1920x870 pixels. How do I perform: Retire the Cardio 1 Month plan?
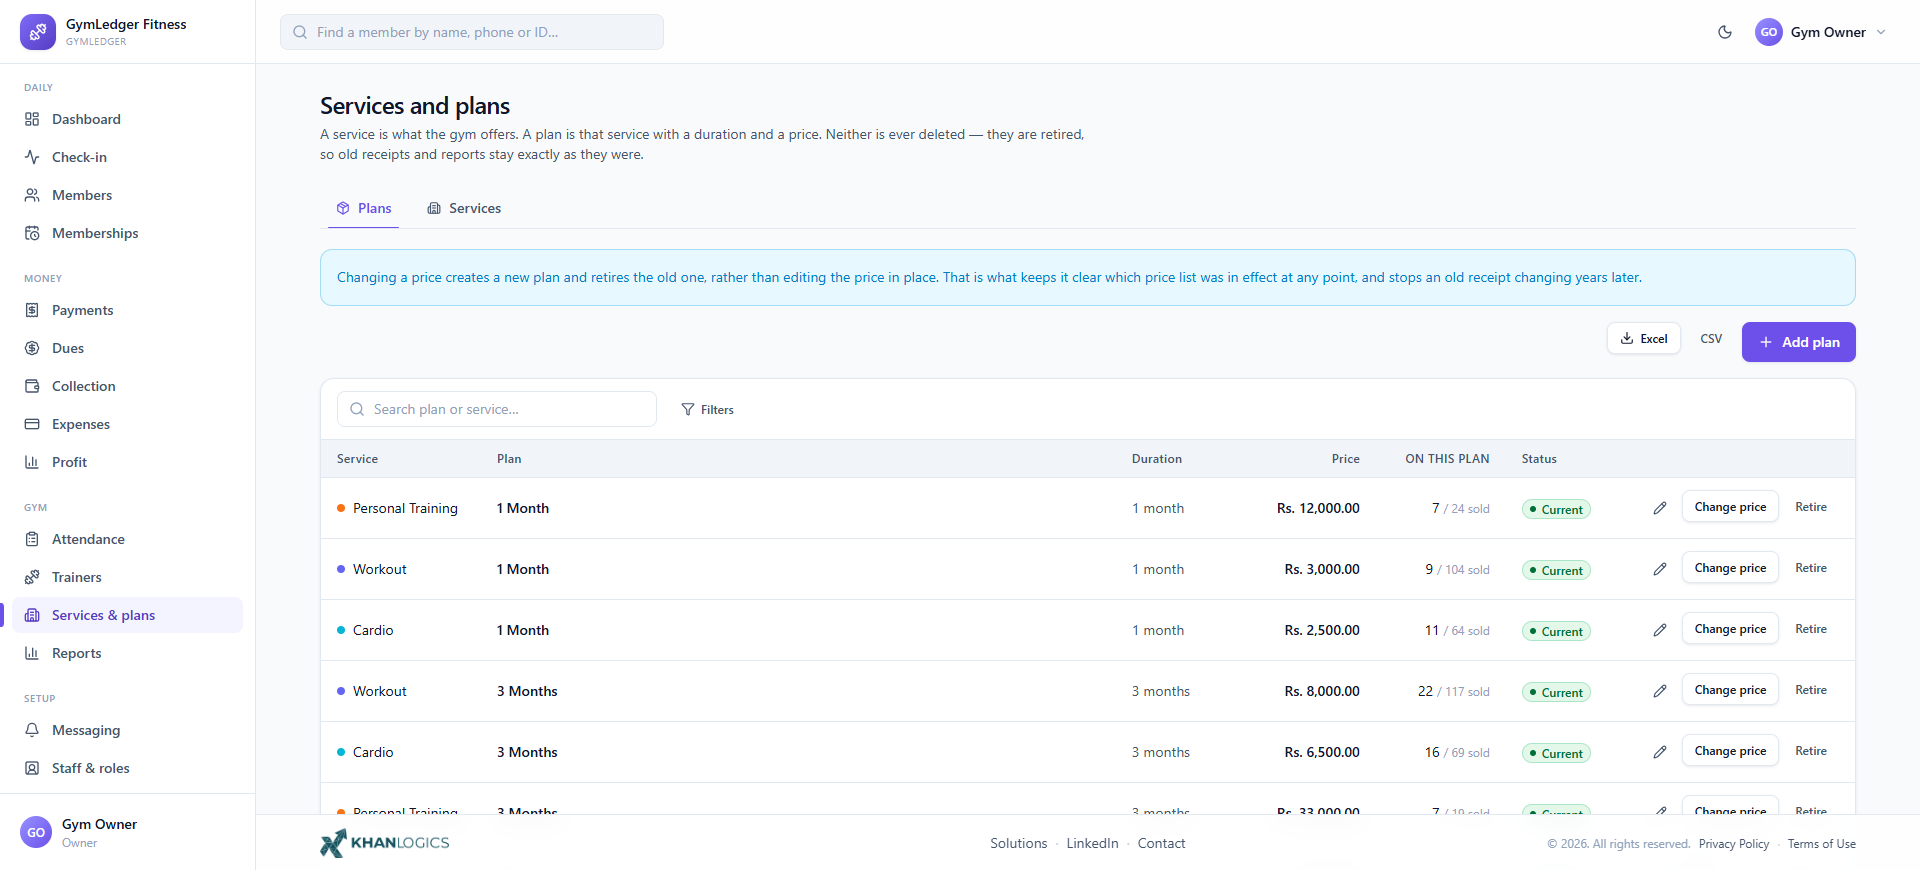tap(1811, 629)
